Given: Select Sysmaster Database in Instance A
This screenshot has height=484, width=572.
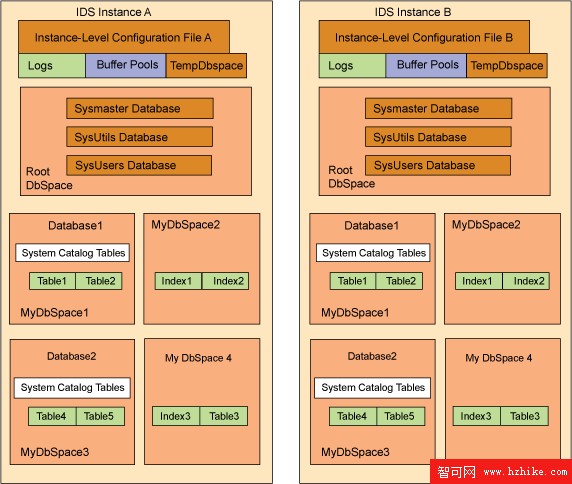Looking at the screenshot, I should click(140, 108).
